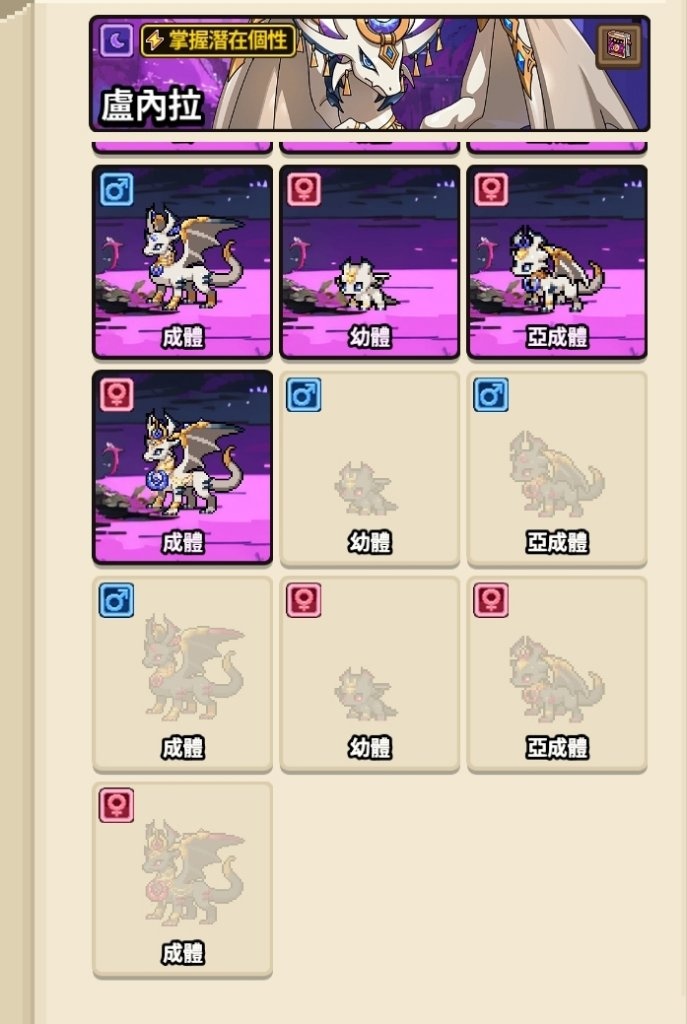The width and height of the screenshot is (687, 1024).
Task: Select unlocked male 成體 dragon thumbnail
Action: (182, 262)
